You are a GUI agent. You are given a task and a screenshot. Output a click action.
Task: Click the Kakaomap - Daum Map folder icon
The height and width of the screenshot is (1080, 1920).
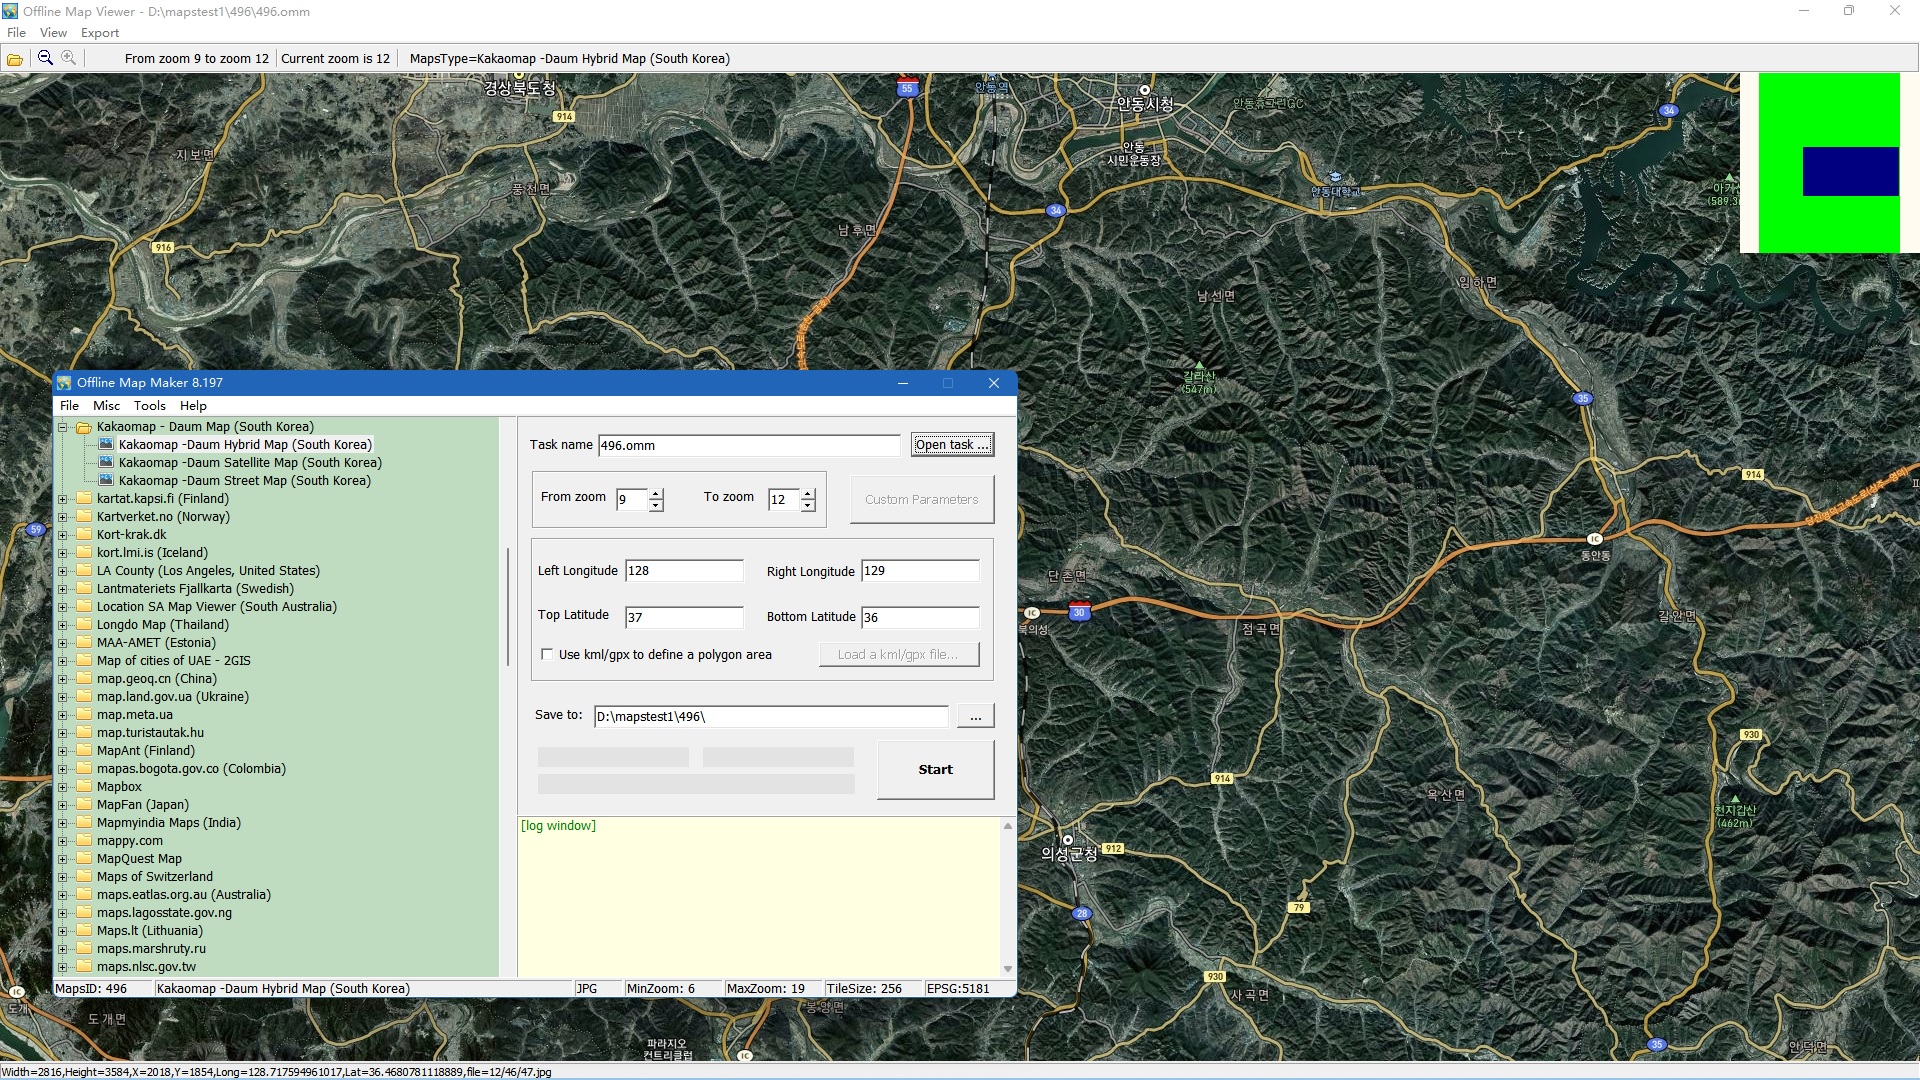tap(84, 427)
